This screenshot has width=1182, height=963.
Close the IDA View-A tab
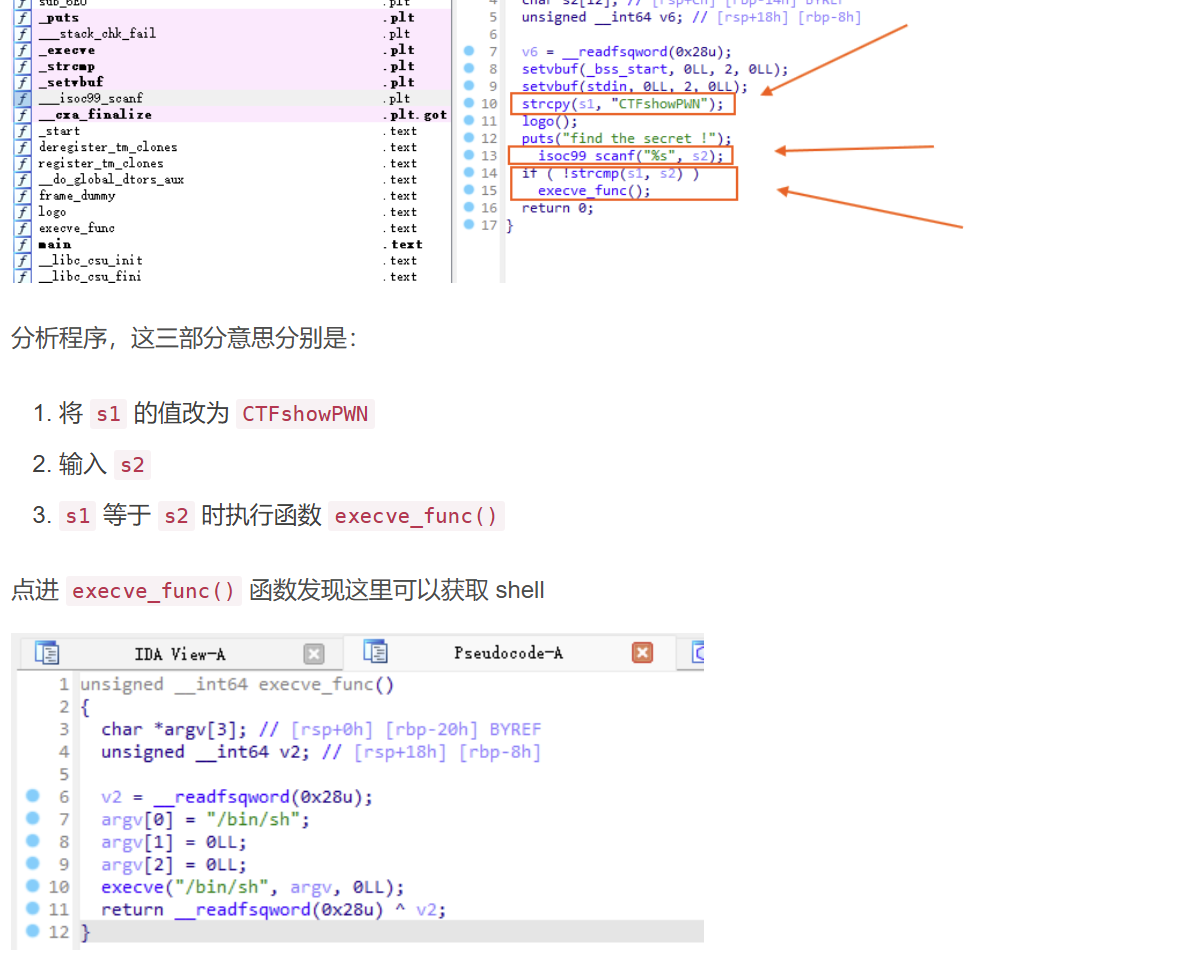click(x=314, y=654)
